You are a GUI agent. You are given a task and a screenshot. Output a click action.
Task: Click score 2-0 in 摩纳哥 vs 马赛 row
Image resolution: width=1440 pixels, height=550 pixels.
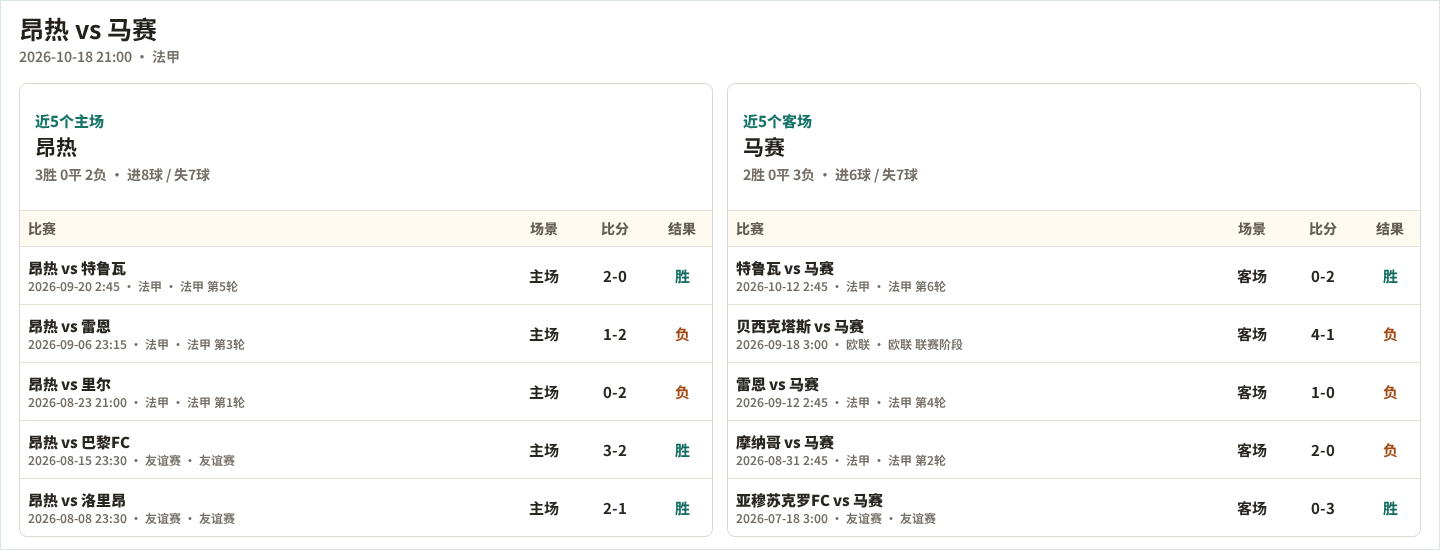1323,450
